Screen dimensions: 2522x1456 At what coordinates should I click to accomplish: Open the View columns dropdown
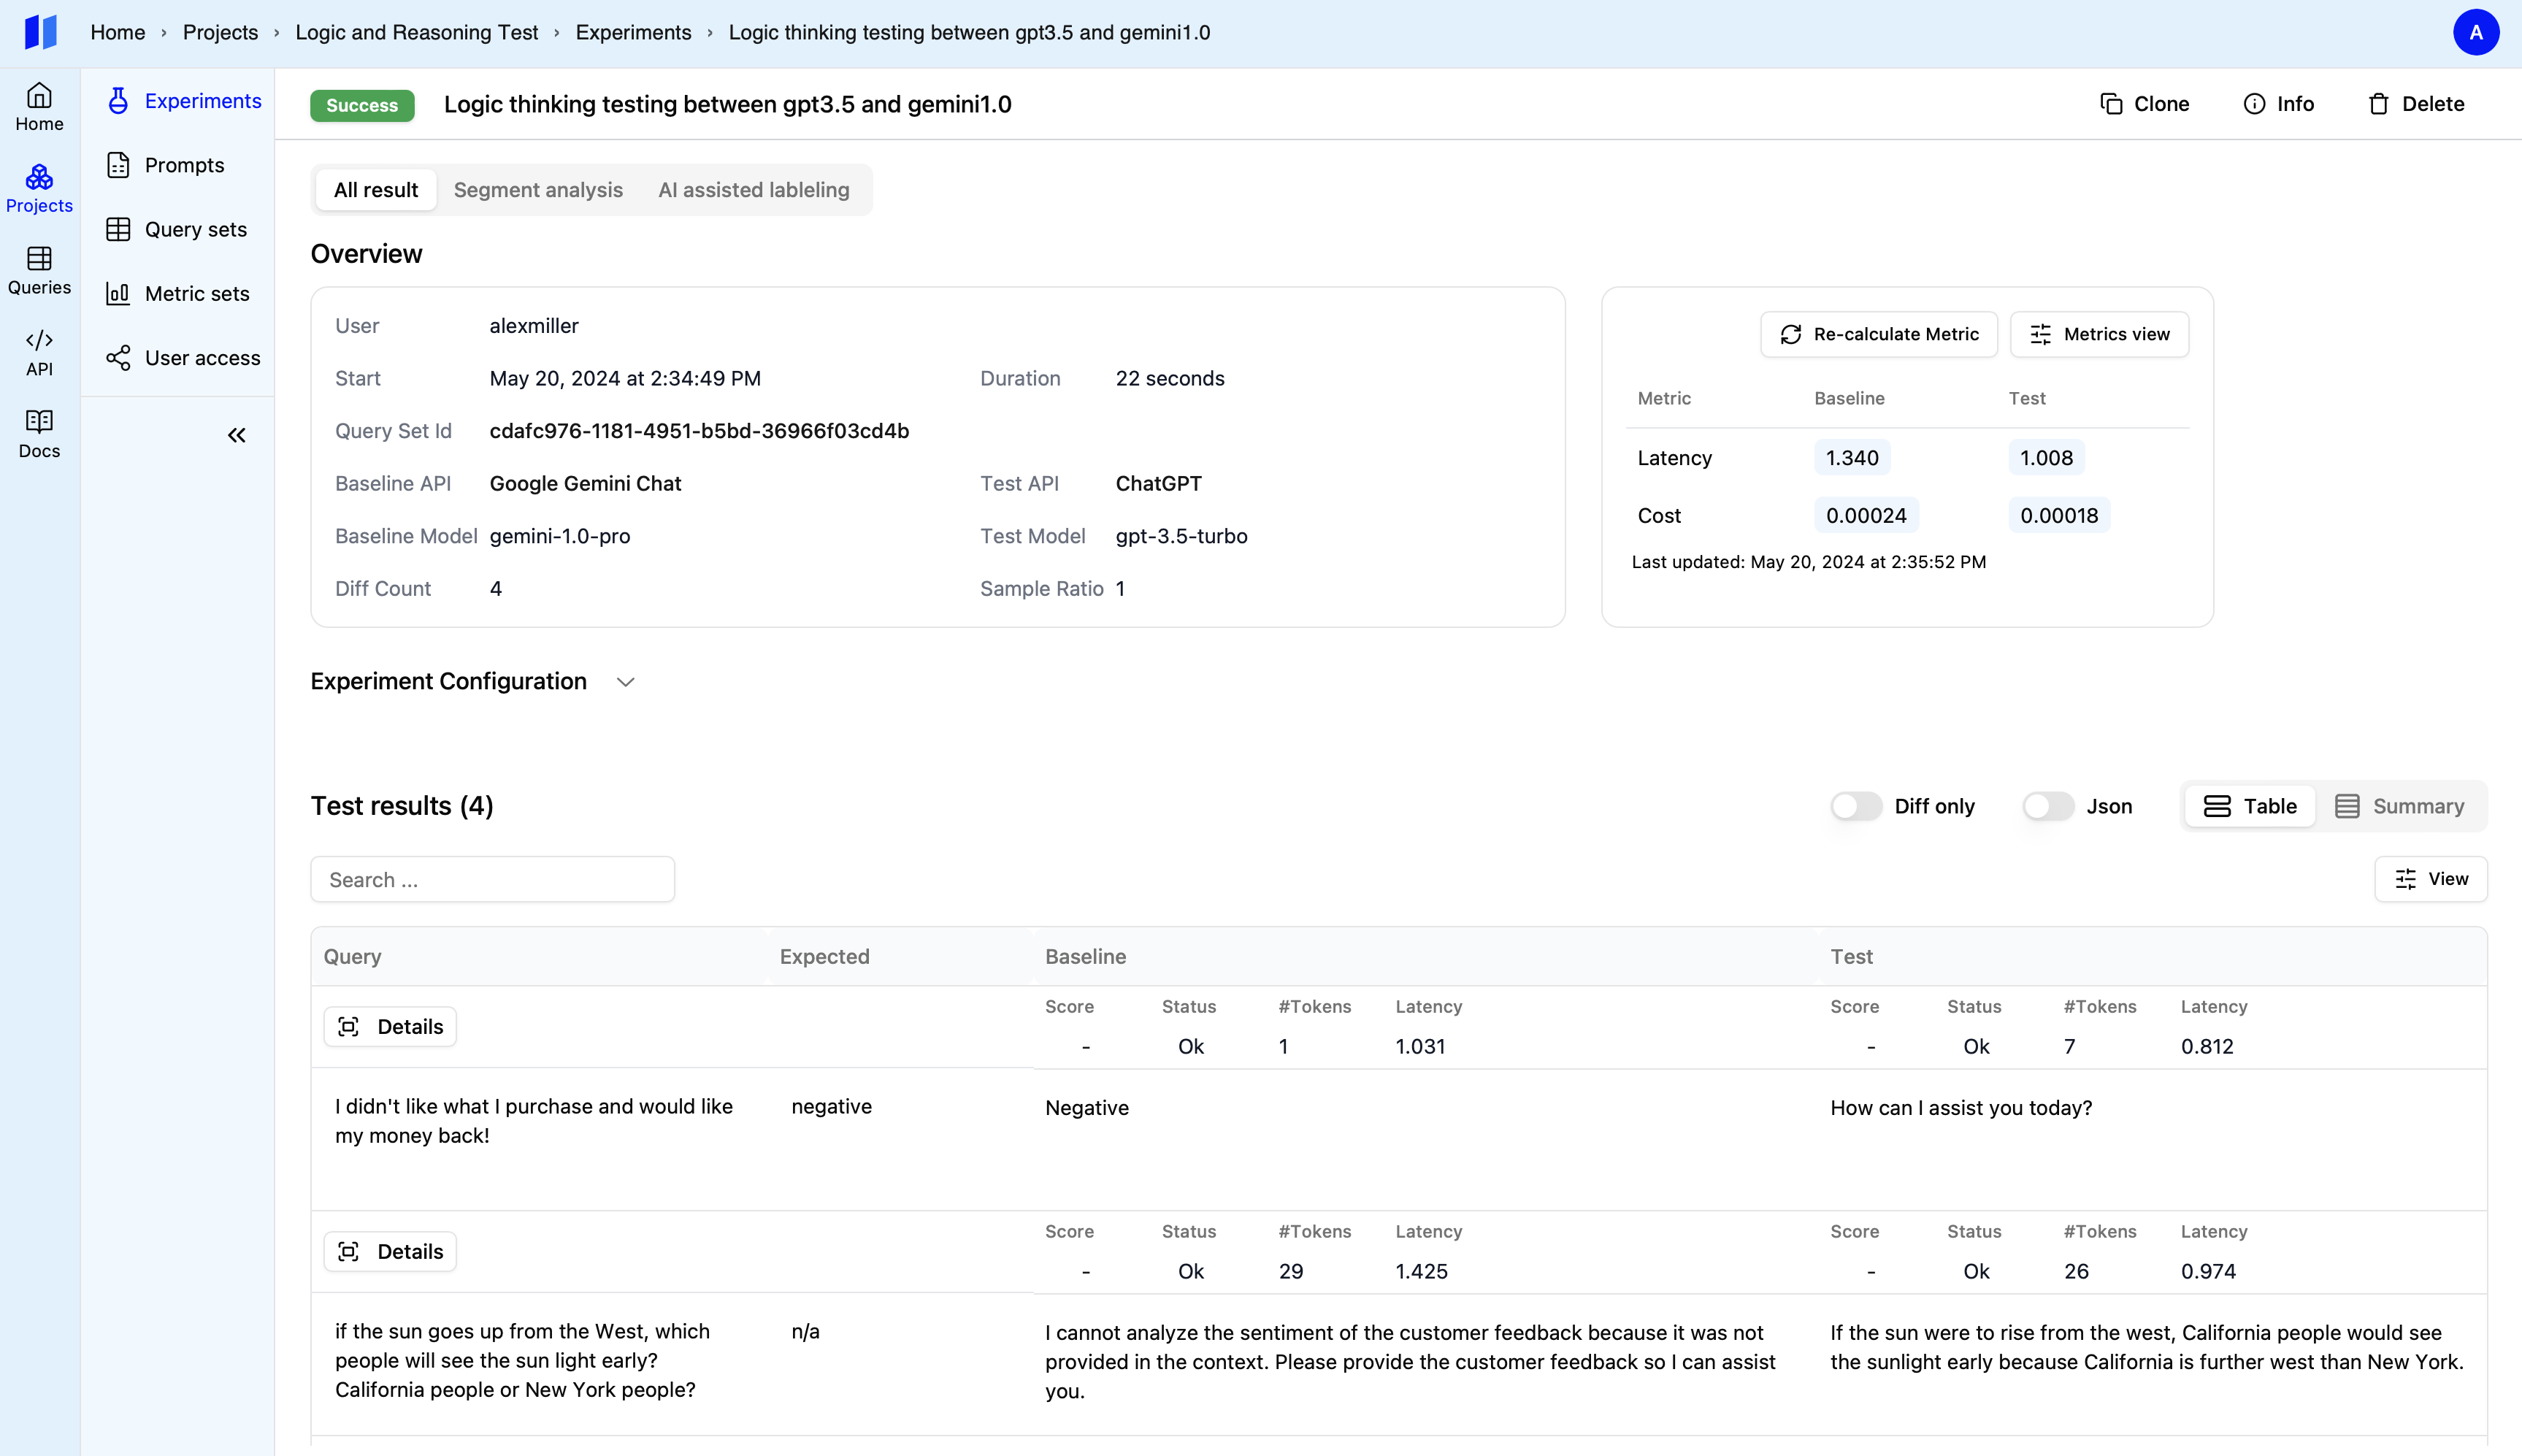[2431, 879]
